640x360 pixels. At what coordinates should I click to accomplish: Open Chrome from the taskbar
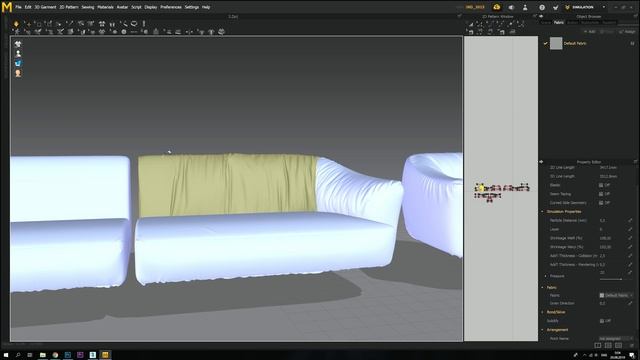coord(55,355)
